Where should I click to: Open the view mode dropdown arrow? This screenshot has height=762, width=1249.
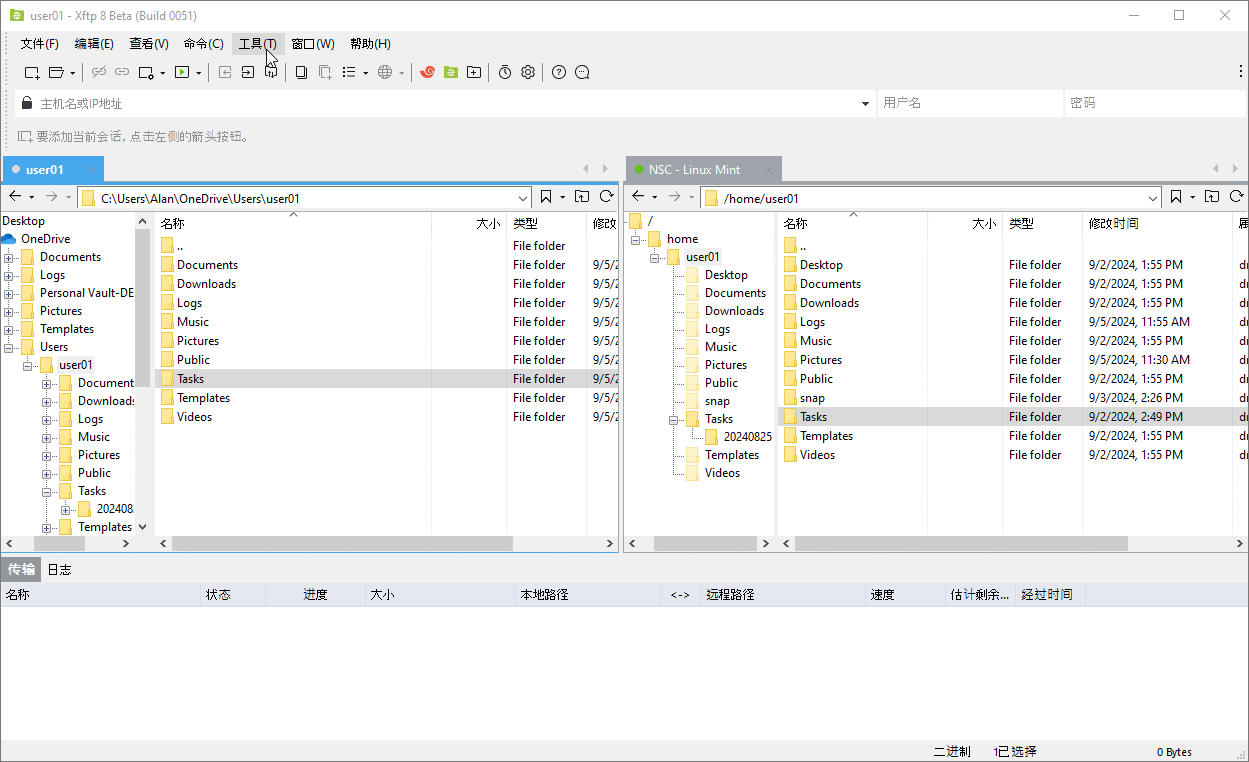click(365, 73)
